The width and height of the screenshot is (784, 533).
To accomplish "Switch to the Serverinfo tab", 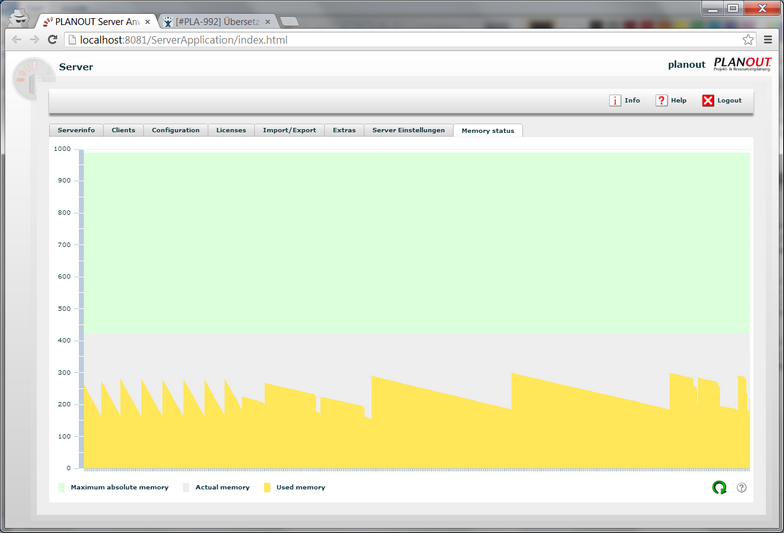I will point(76,130).
